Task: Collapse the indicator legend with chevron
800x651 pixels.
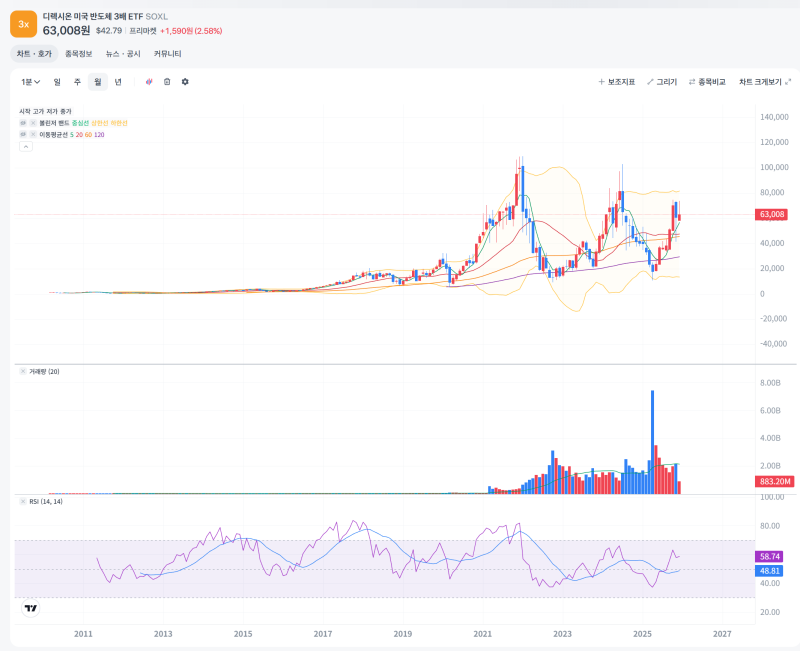Action: pyautogui.click(x=26, y=146)
